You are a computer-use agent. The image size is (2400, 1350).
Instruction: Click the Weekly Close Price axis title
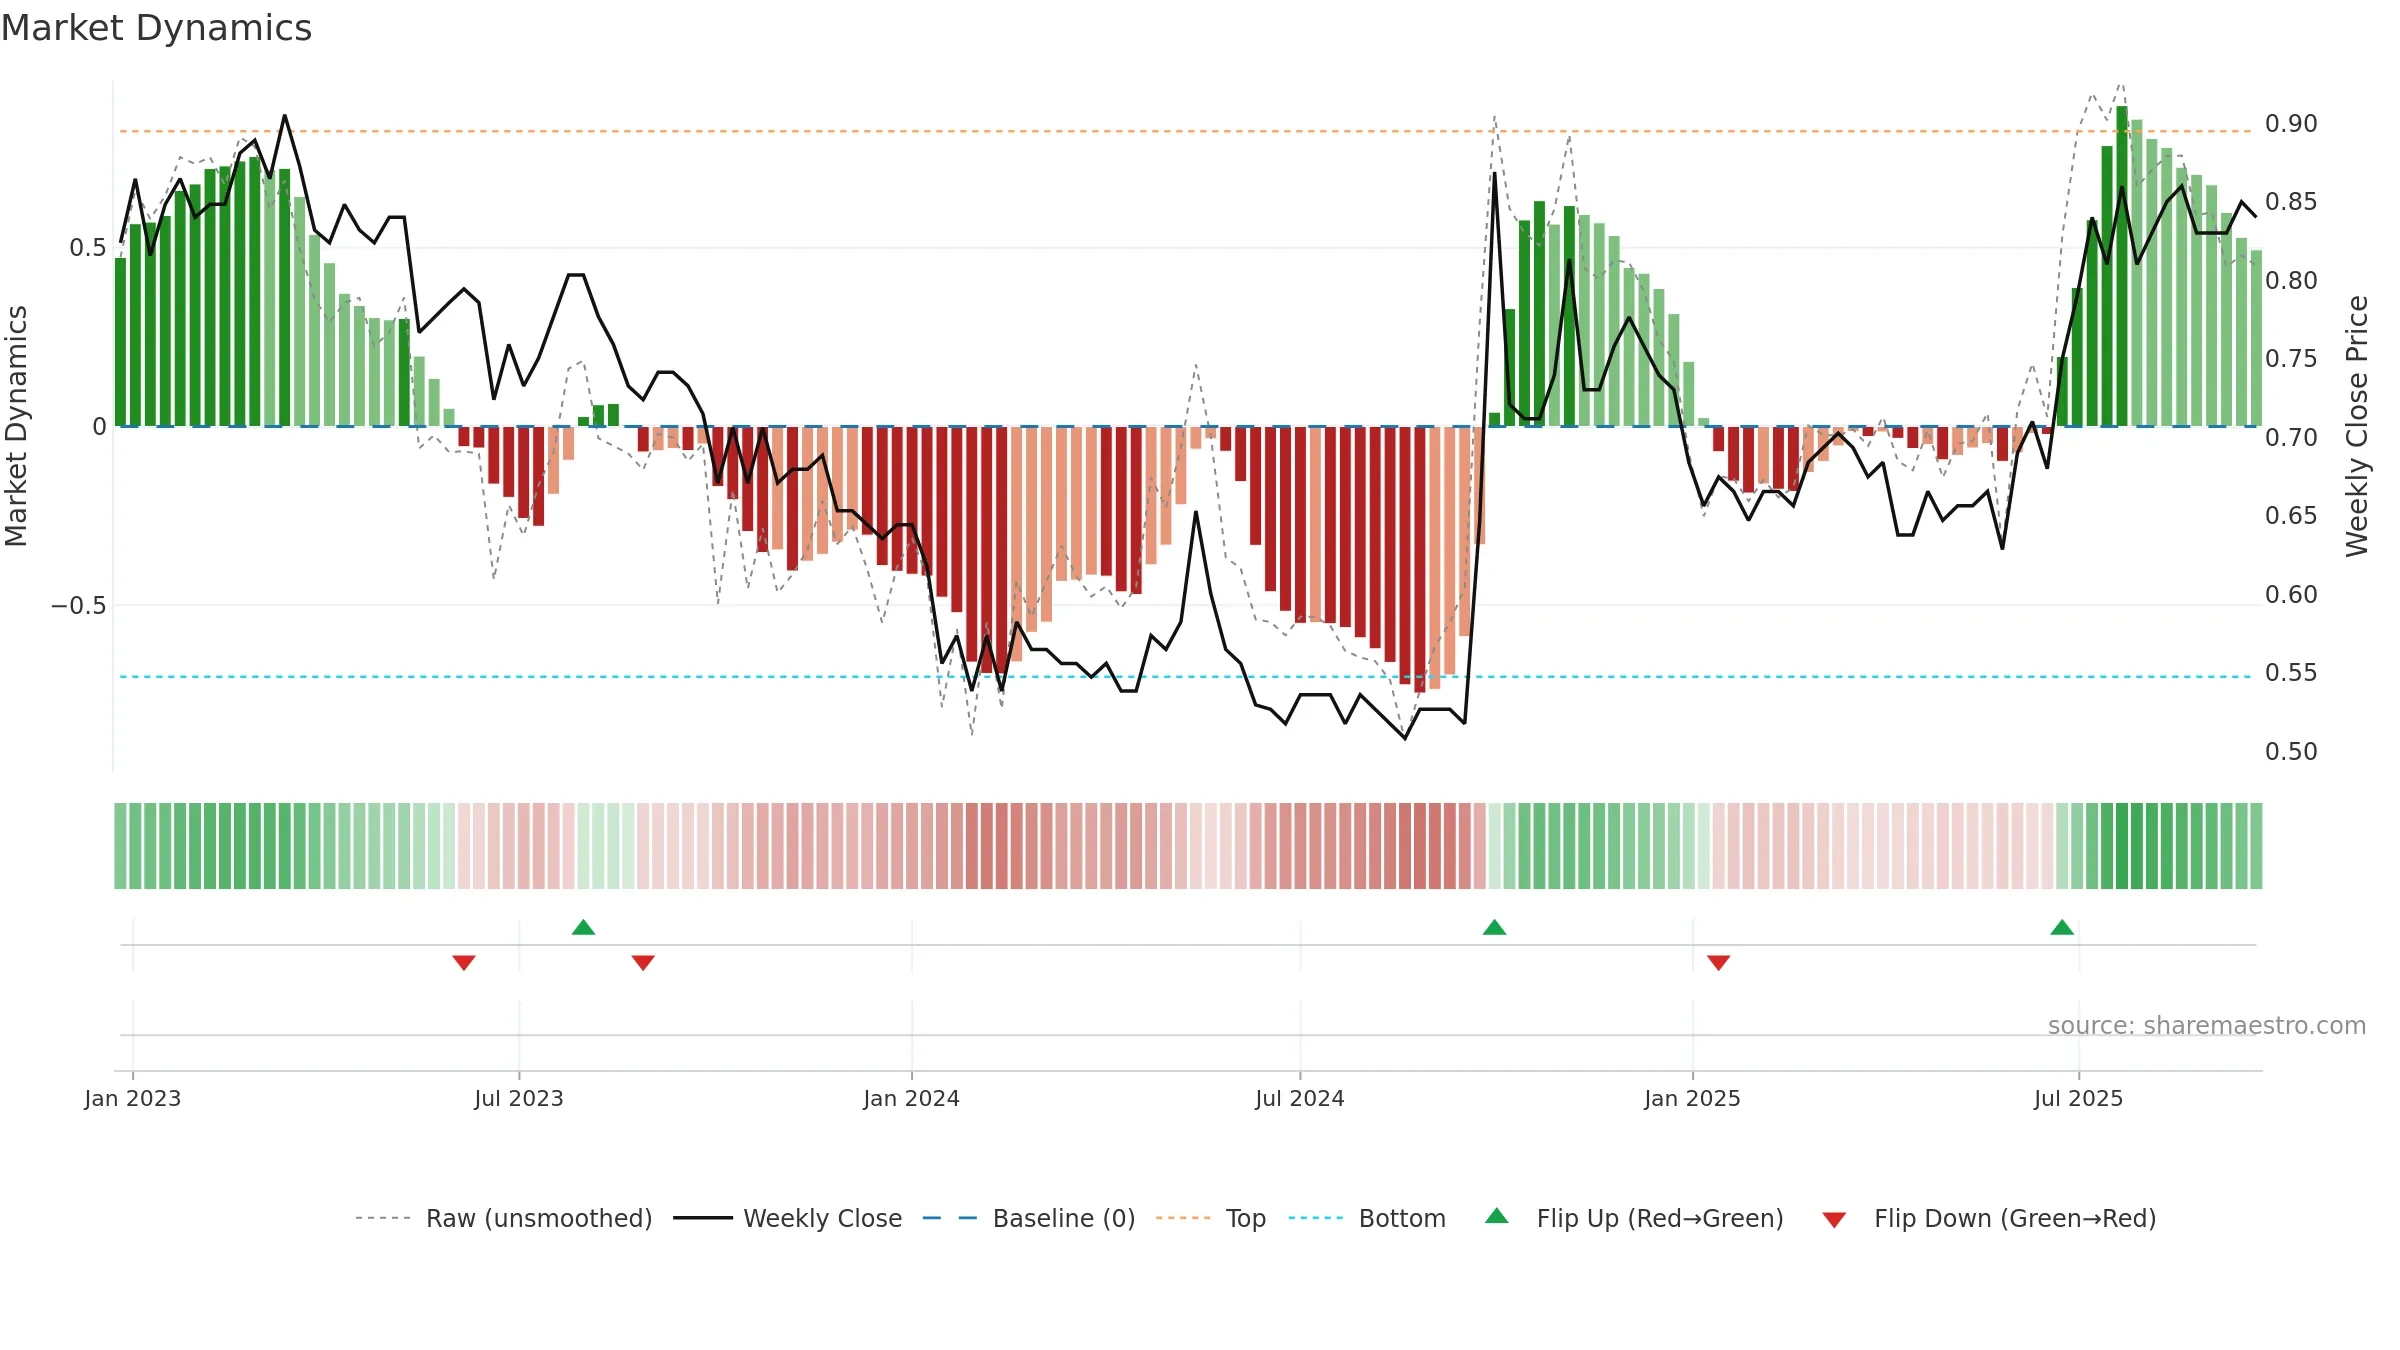(x=2357, y=426)
